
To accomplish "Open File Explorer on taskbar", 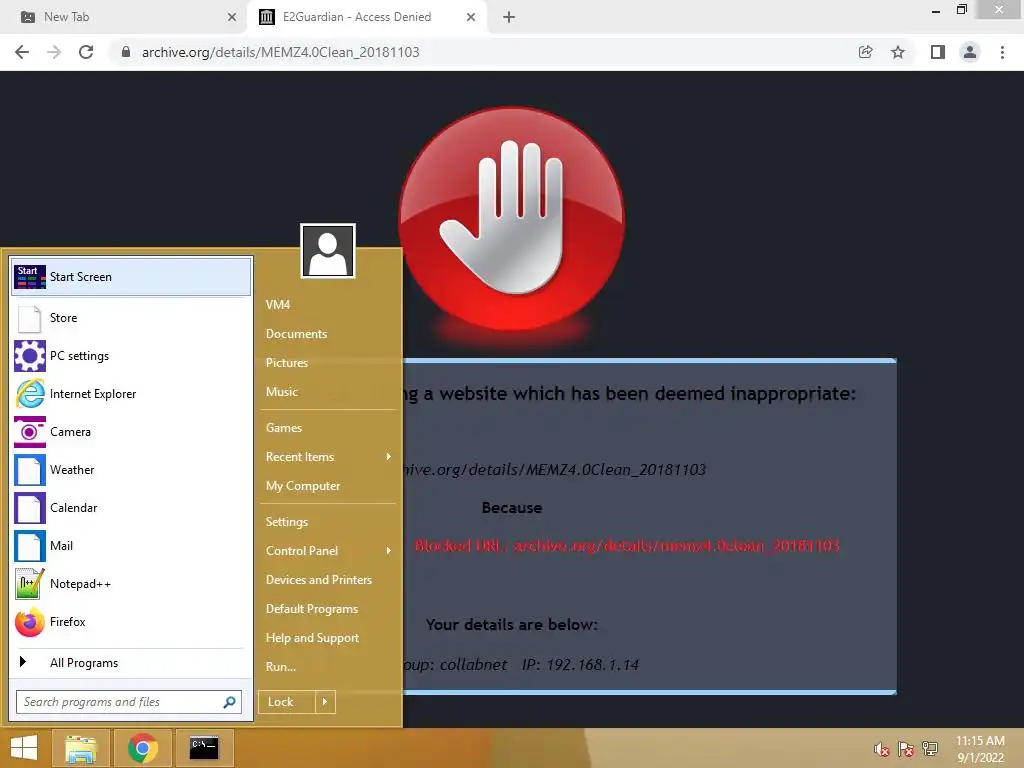I will (80, 748).
